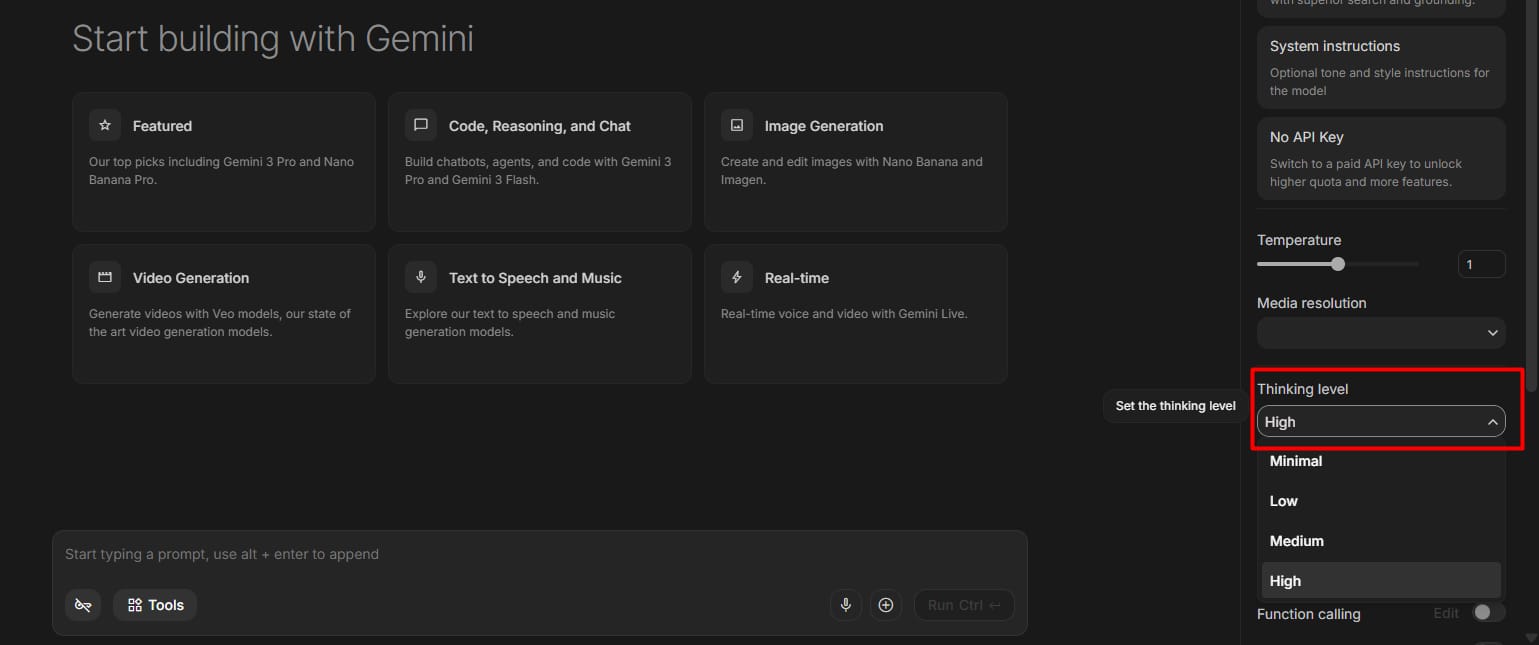This screenshot has width=1539, height=645.
Task: Click the Real-time lightning bolt icon
Action: pyautogui.click(x=736, y=276)
